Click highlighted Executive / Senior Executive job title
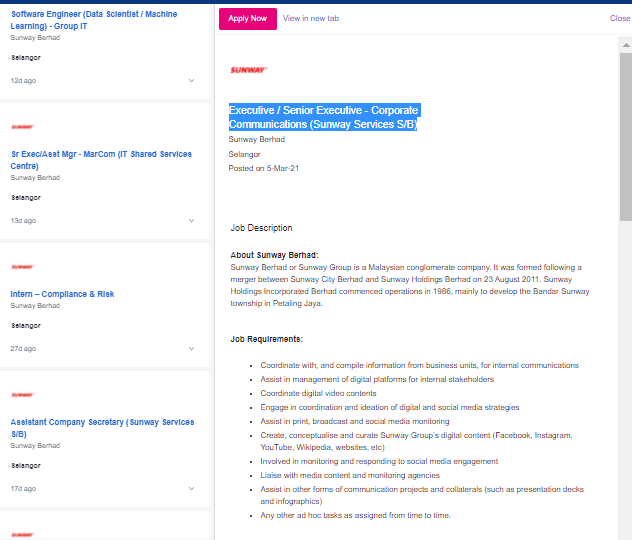The width and height of the screenshot is (632, 540). [x=324, y=117]
